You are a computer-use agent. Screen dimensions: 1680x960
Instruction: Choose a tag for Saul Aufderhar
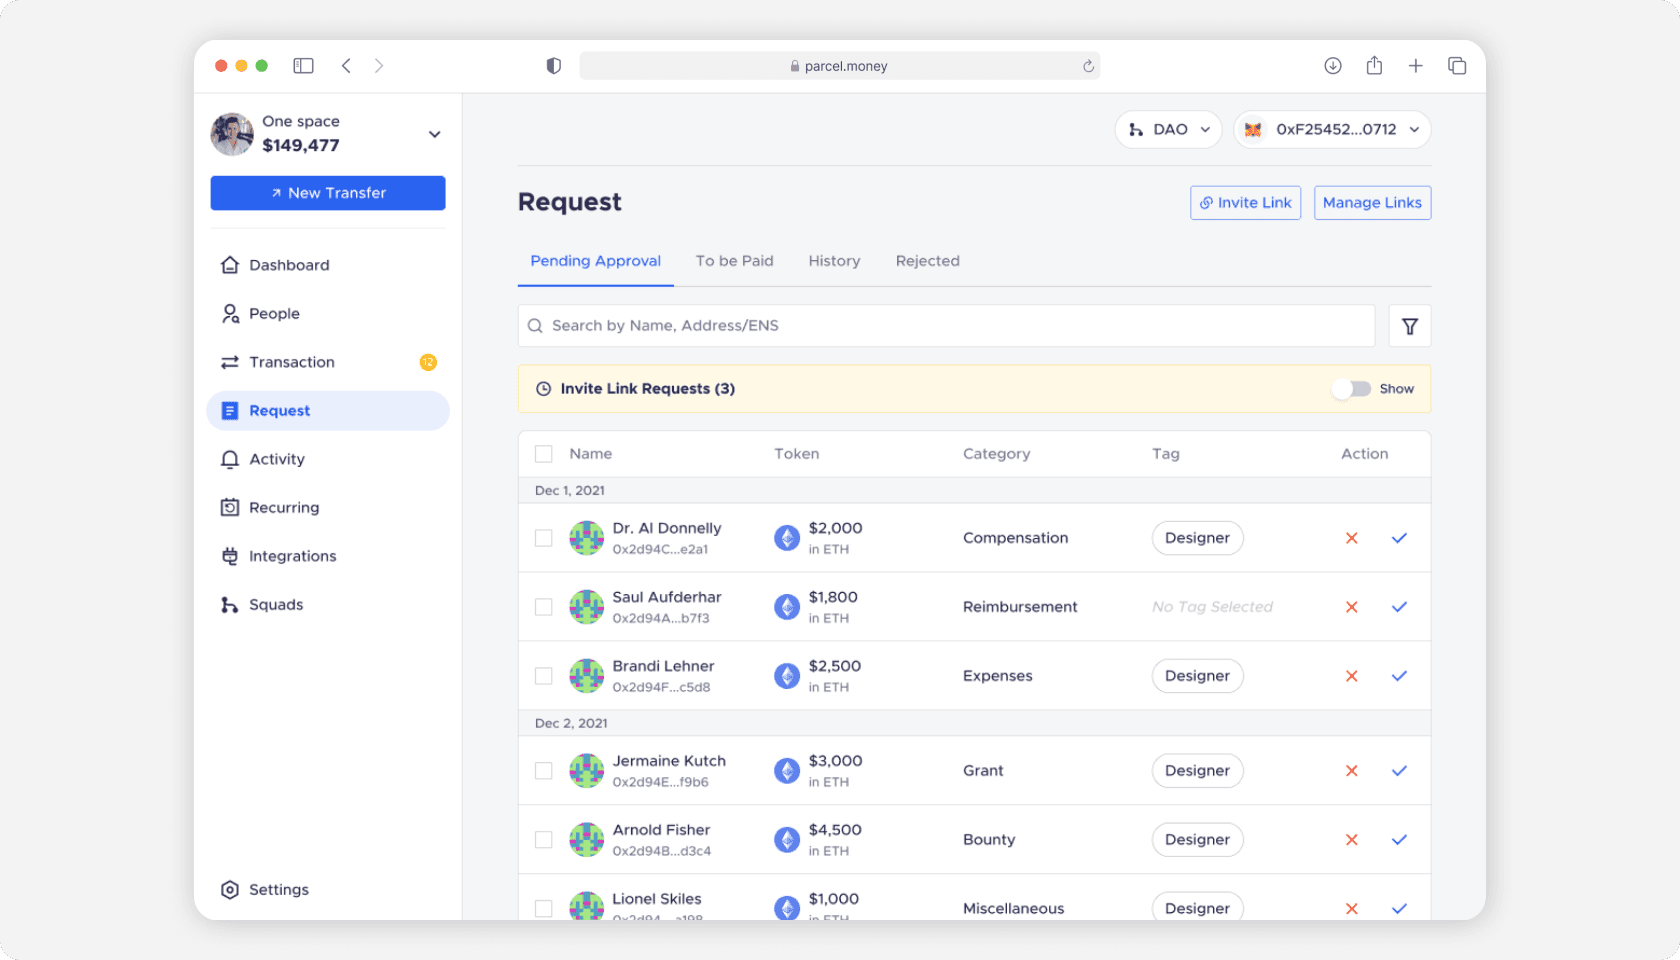(1212, 607)
